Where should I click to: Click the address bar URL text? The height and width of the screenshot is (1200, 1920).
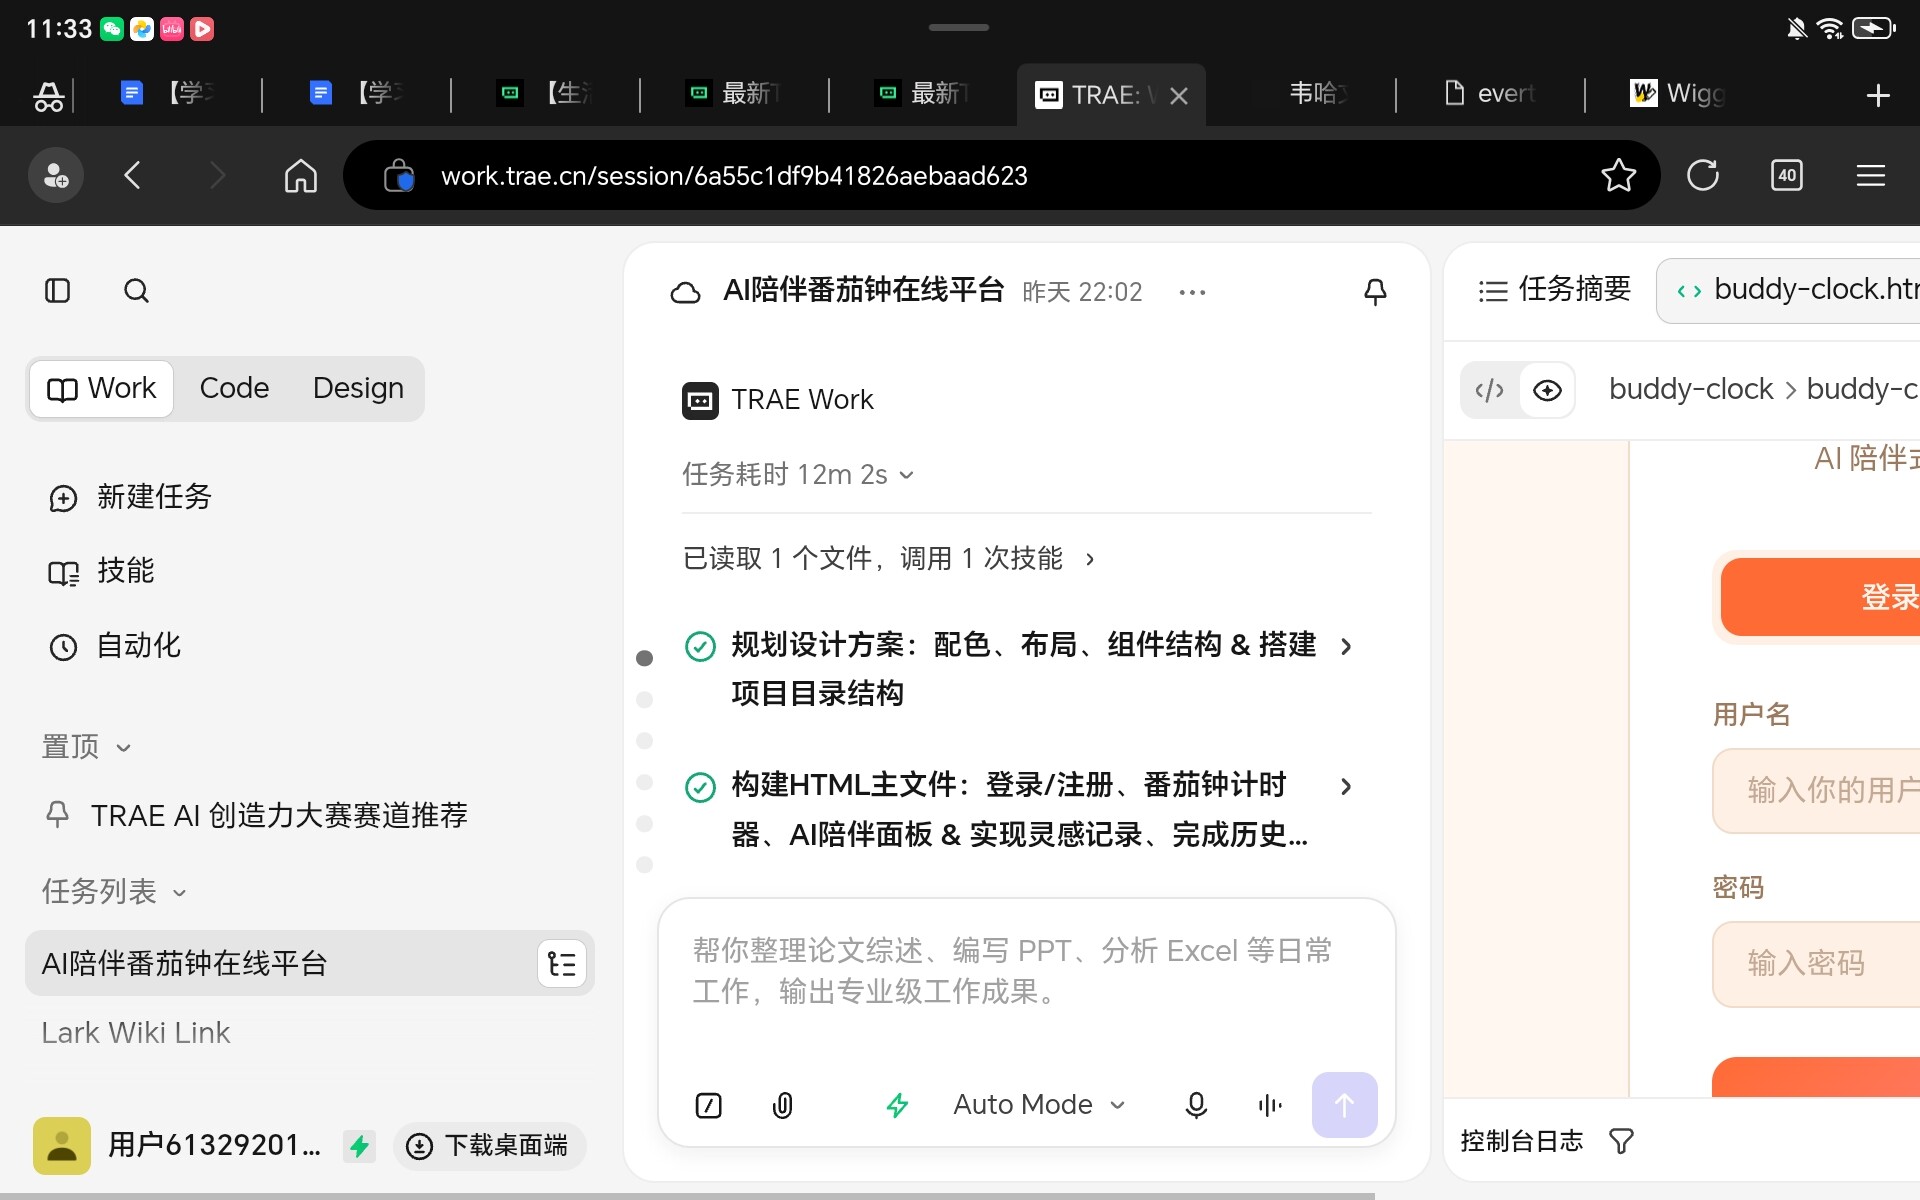click(x=734, y=176)
